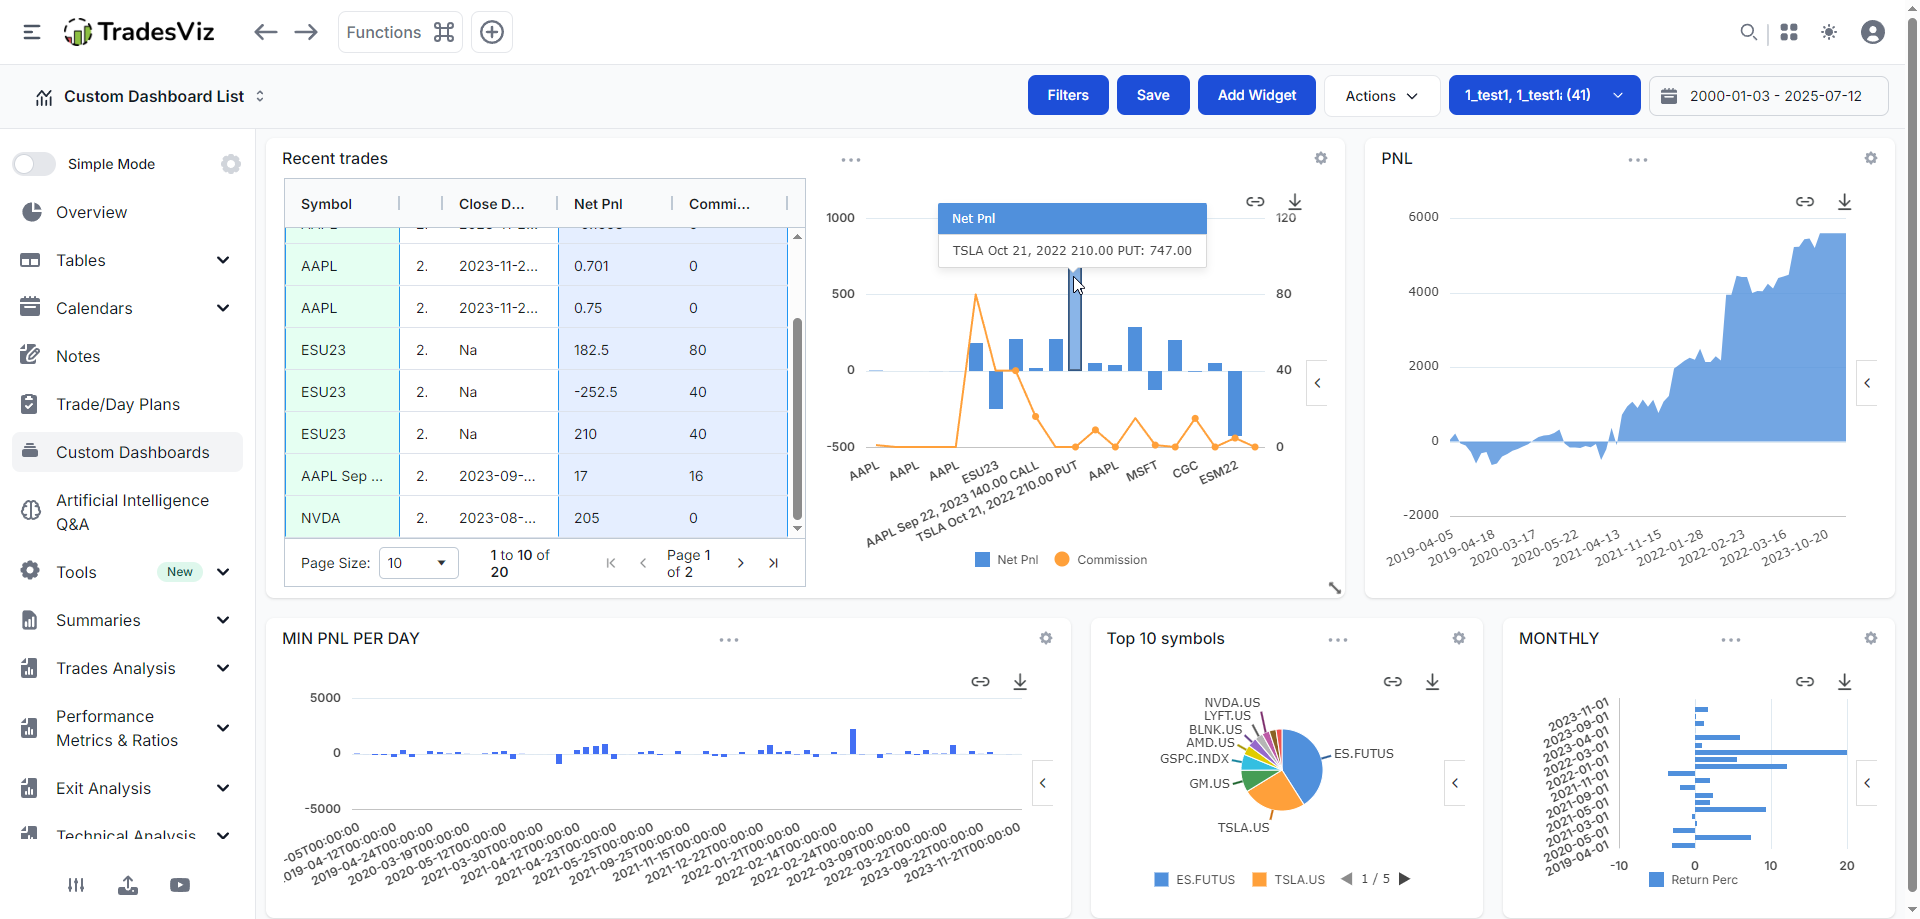Sort by Symbol column header
The width and height of the screenshot is (1920, 919).
point(326,204)
